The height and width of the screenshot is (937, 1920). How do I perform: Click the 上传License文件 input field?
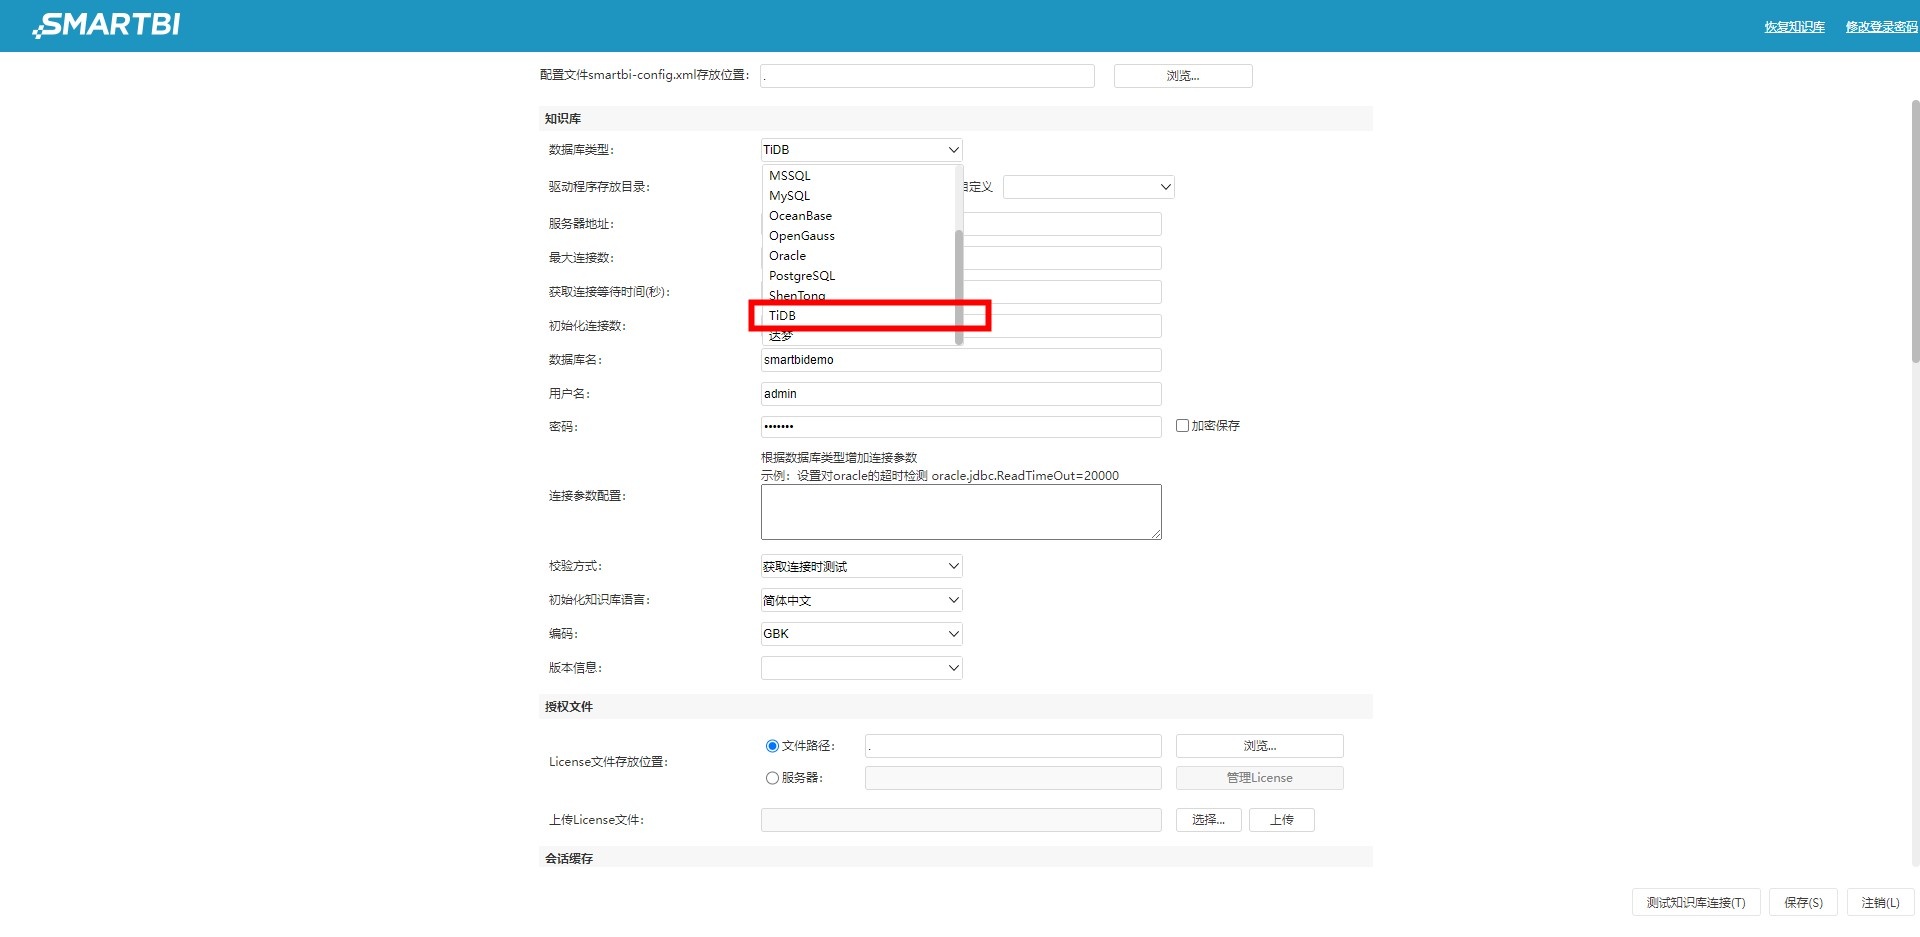click(961, 820)
